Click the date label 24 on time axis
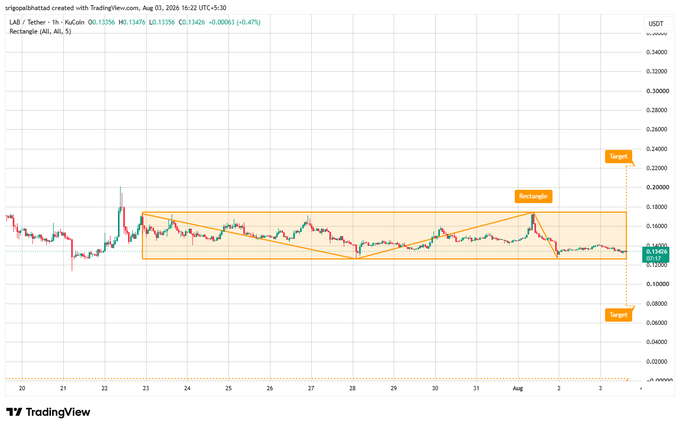 point(187,388)
